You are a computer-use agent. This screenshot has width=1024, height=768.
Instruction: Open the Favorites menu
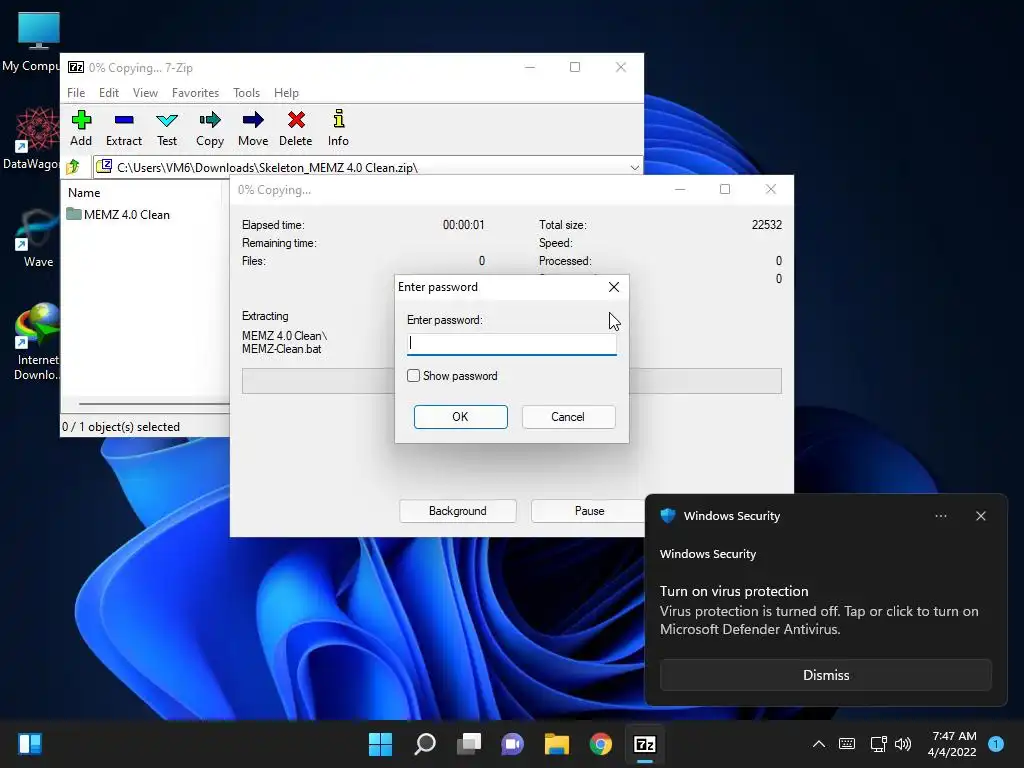click(x=195, y=93)
